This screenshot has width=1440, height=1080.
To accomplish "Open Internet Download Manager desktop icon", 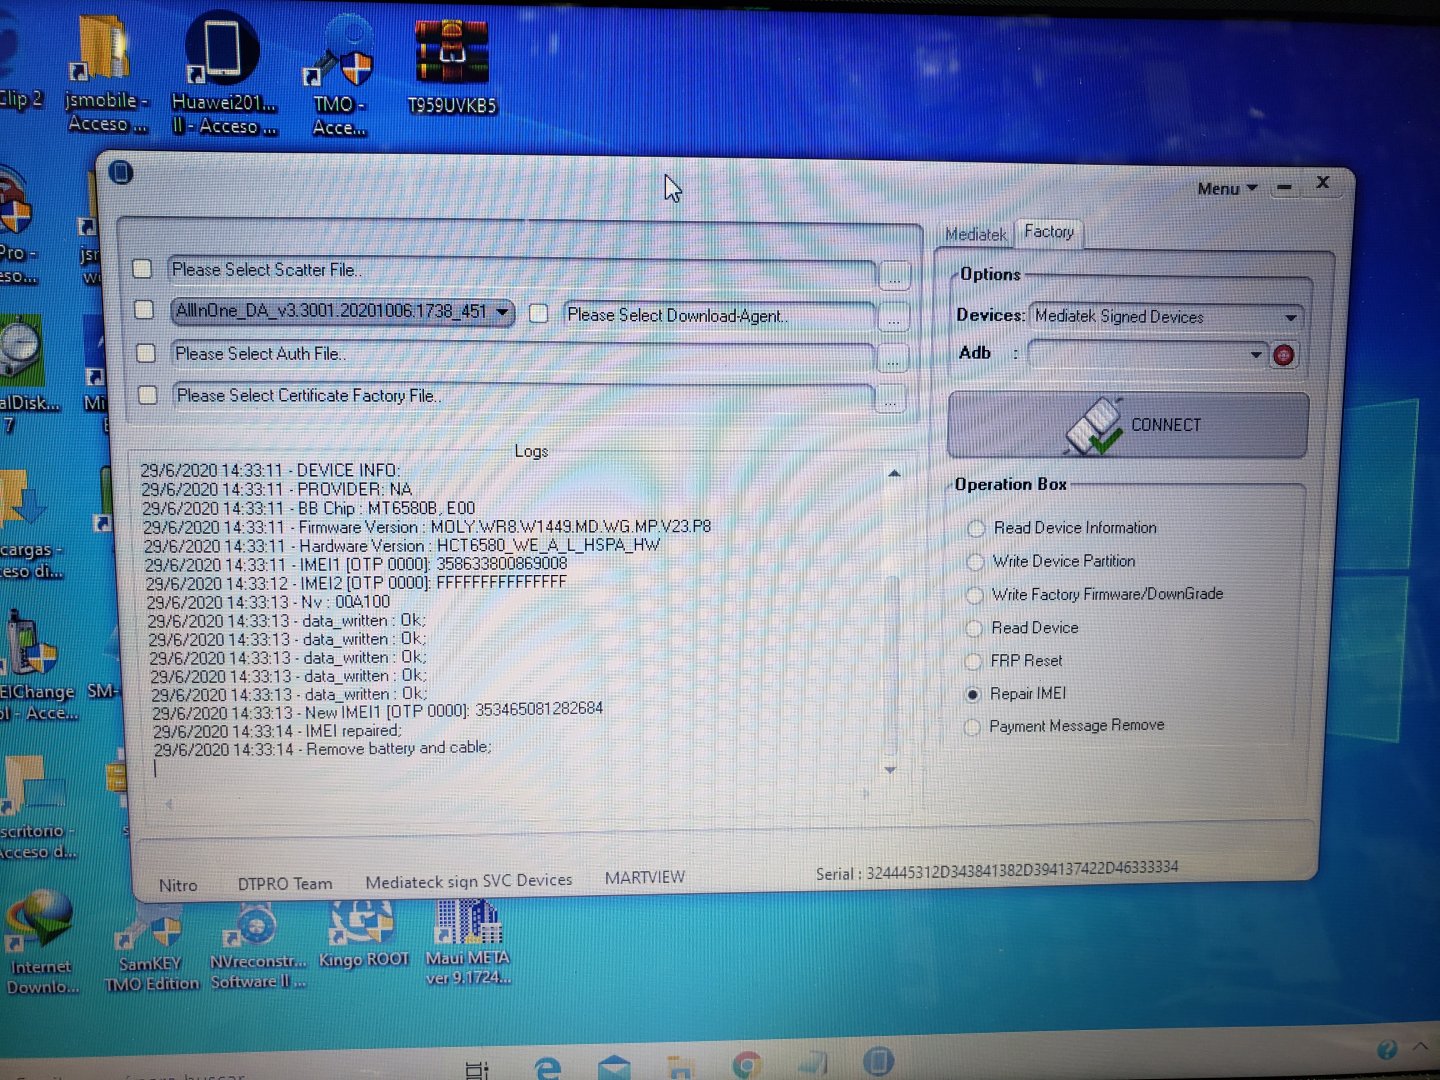I will click(x=40, y=940).
